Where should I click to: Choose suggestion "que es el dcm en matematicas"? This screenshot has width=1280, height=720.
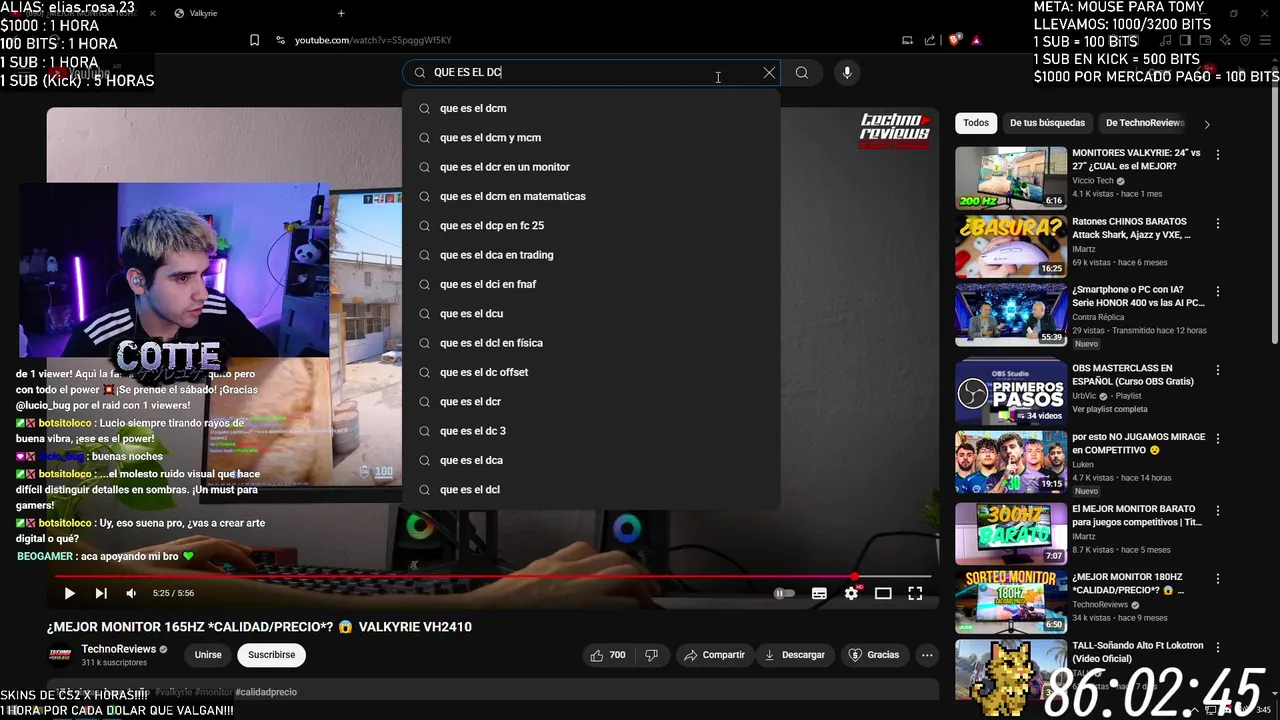tap(592, 196)
